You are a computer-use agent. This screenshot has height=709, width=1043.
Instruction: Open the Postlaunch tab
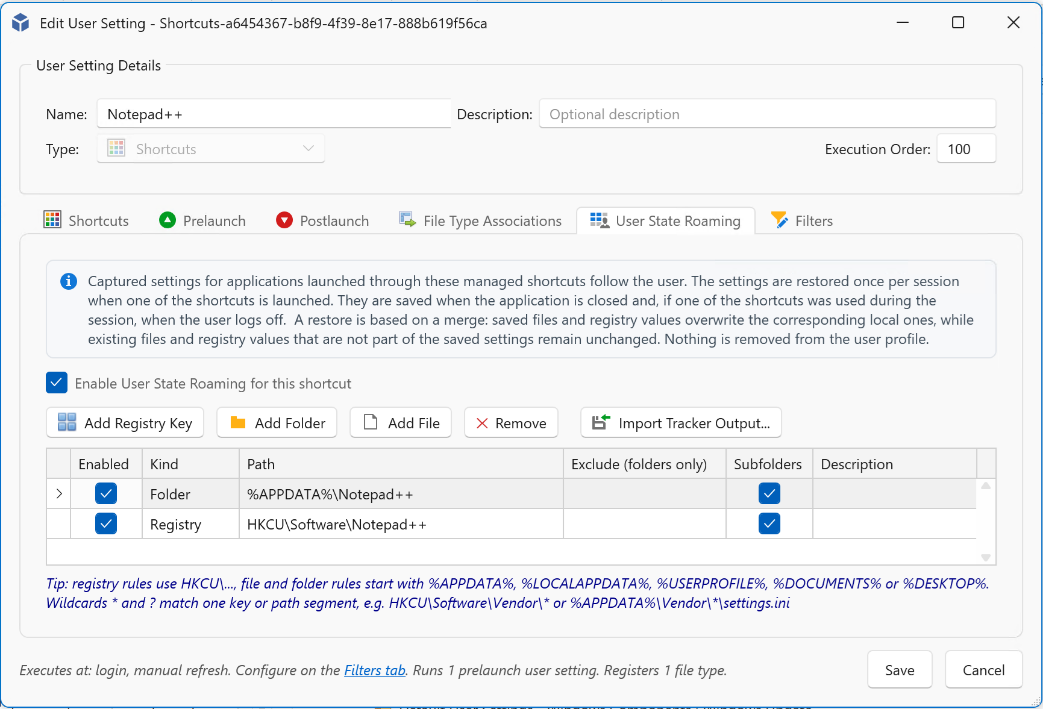point(323,220)
